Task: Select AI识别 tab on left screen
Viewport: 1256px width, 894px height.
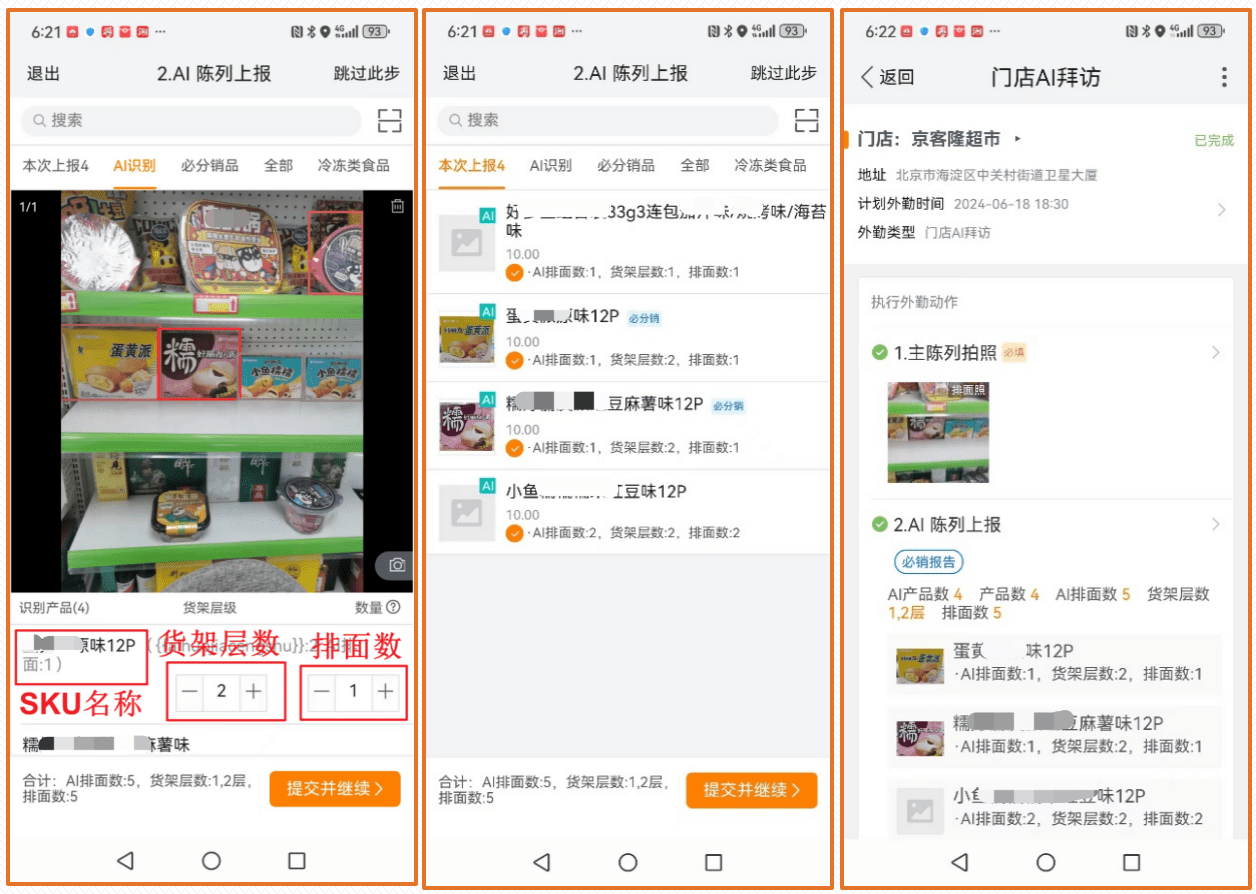Action: tap(134, 165)
